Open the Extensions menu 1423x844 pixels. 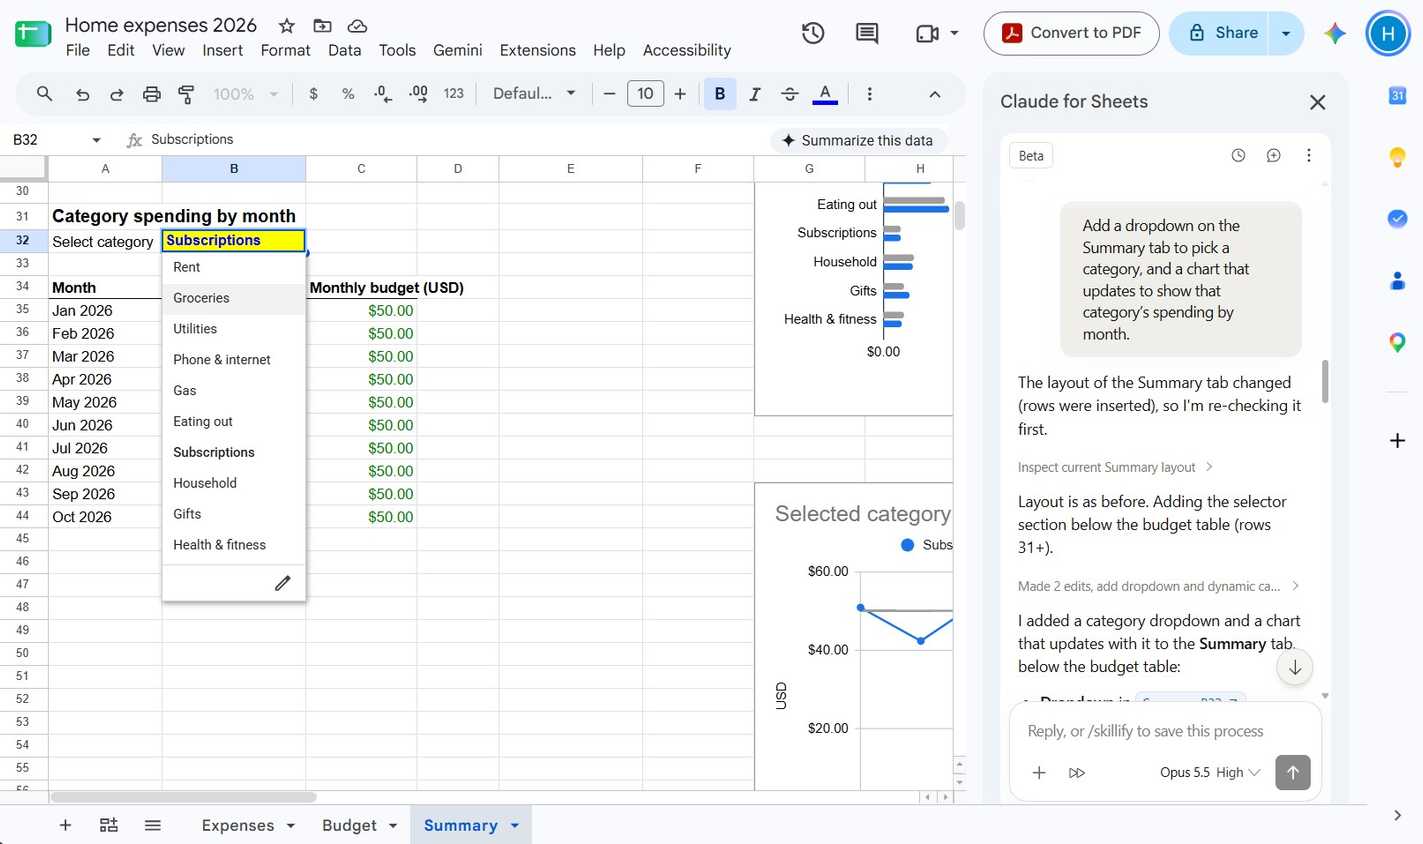(537, 50)
